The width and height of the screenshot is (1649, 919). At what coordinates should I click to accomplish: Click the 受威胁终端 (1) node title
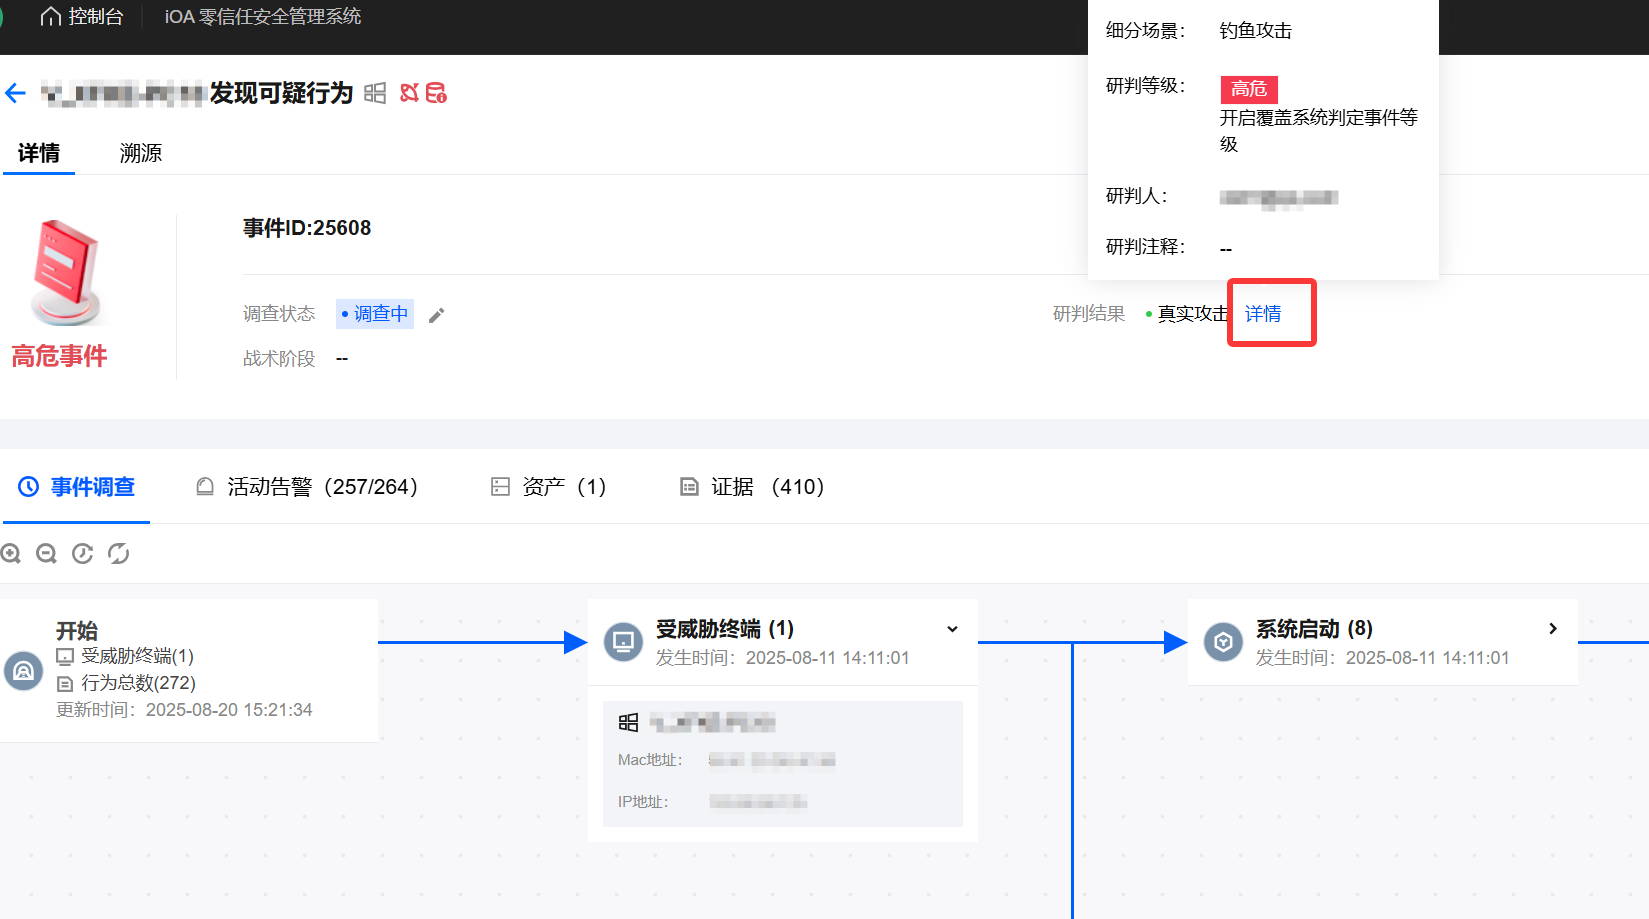pyautogui.click(x=725, y=629)
